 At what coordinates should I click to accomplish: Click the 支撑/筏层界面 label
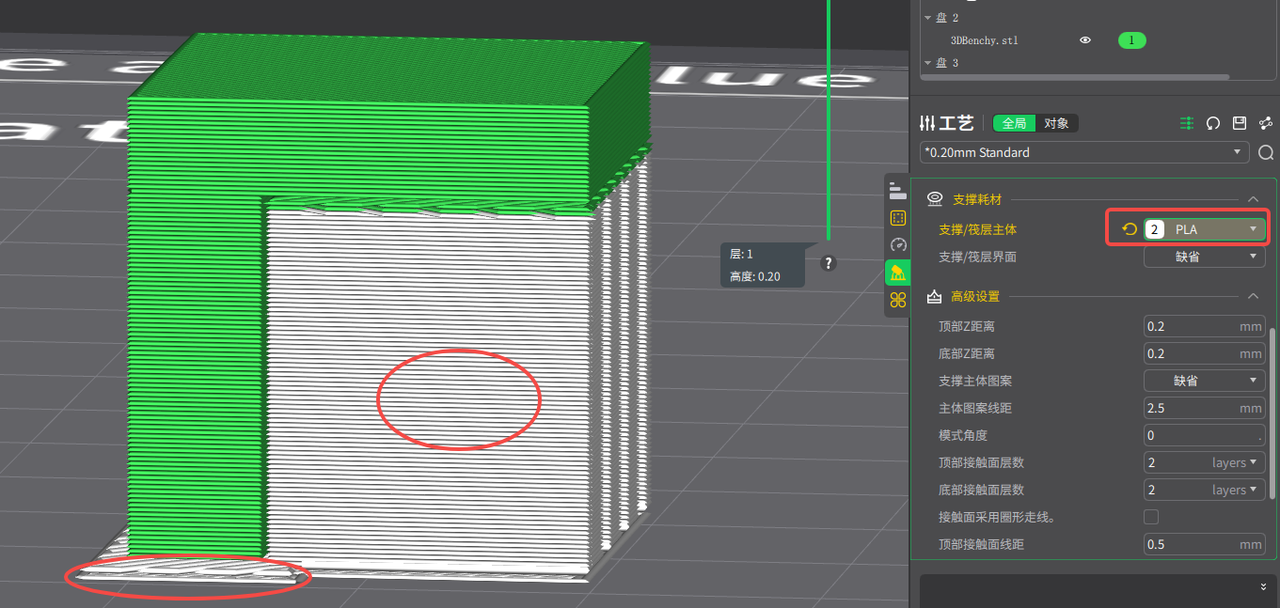[977, 257]
